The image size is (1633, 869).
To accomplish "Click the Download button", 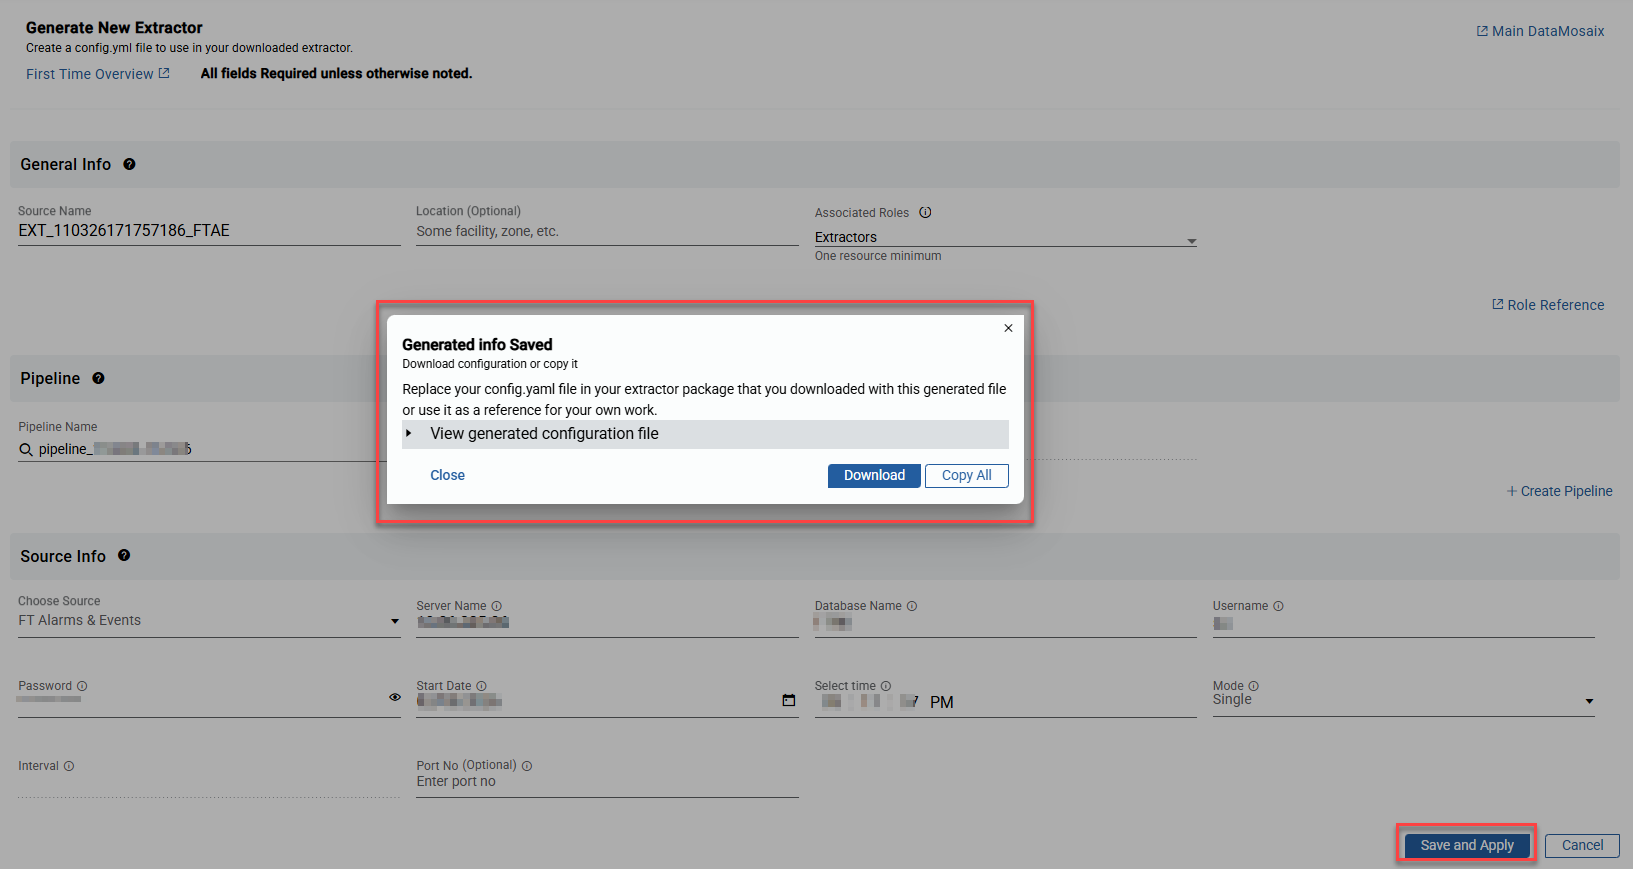I will [874, 476].
